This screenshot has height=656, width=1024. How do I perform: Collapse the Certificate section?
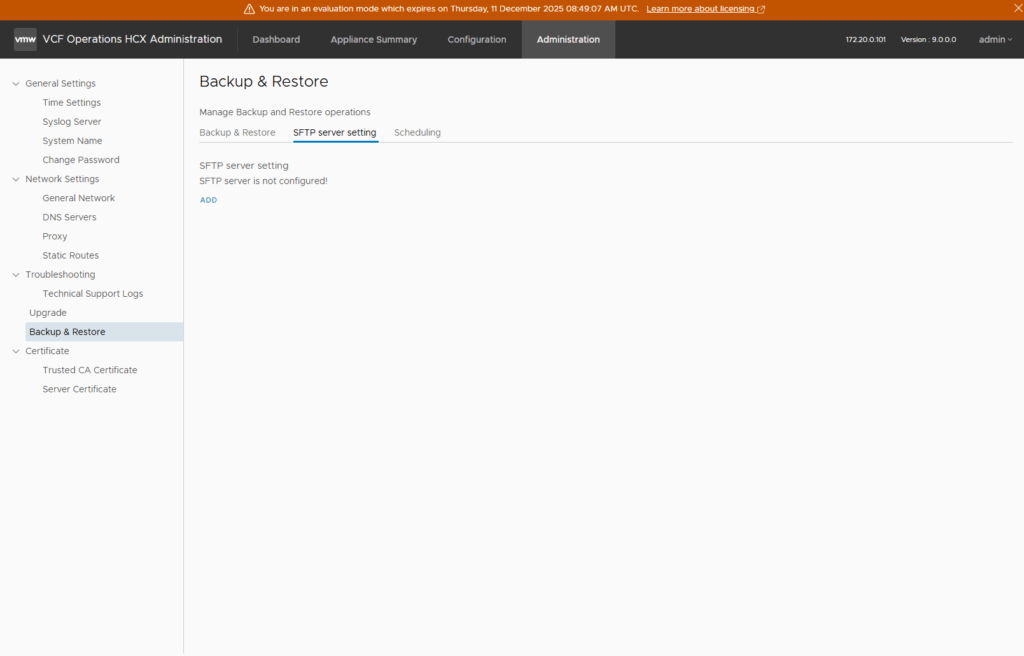(16, 352)
